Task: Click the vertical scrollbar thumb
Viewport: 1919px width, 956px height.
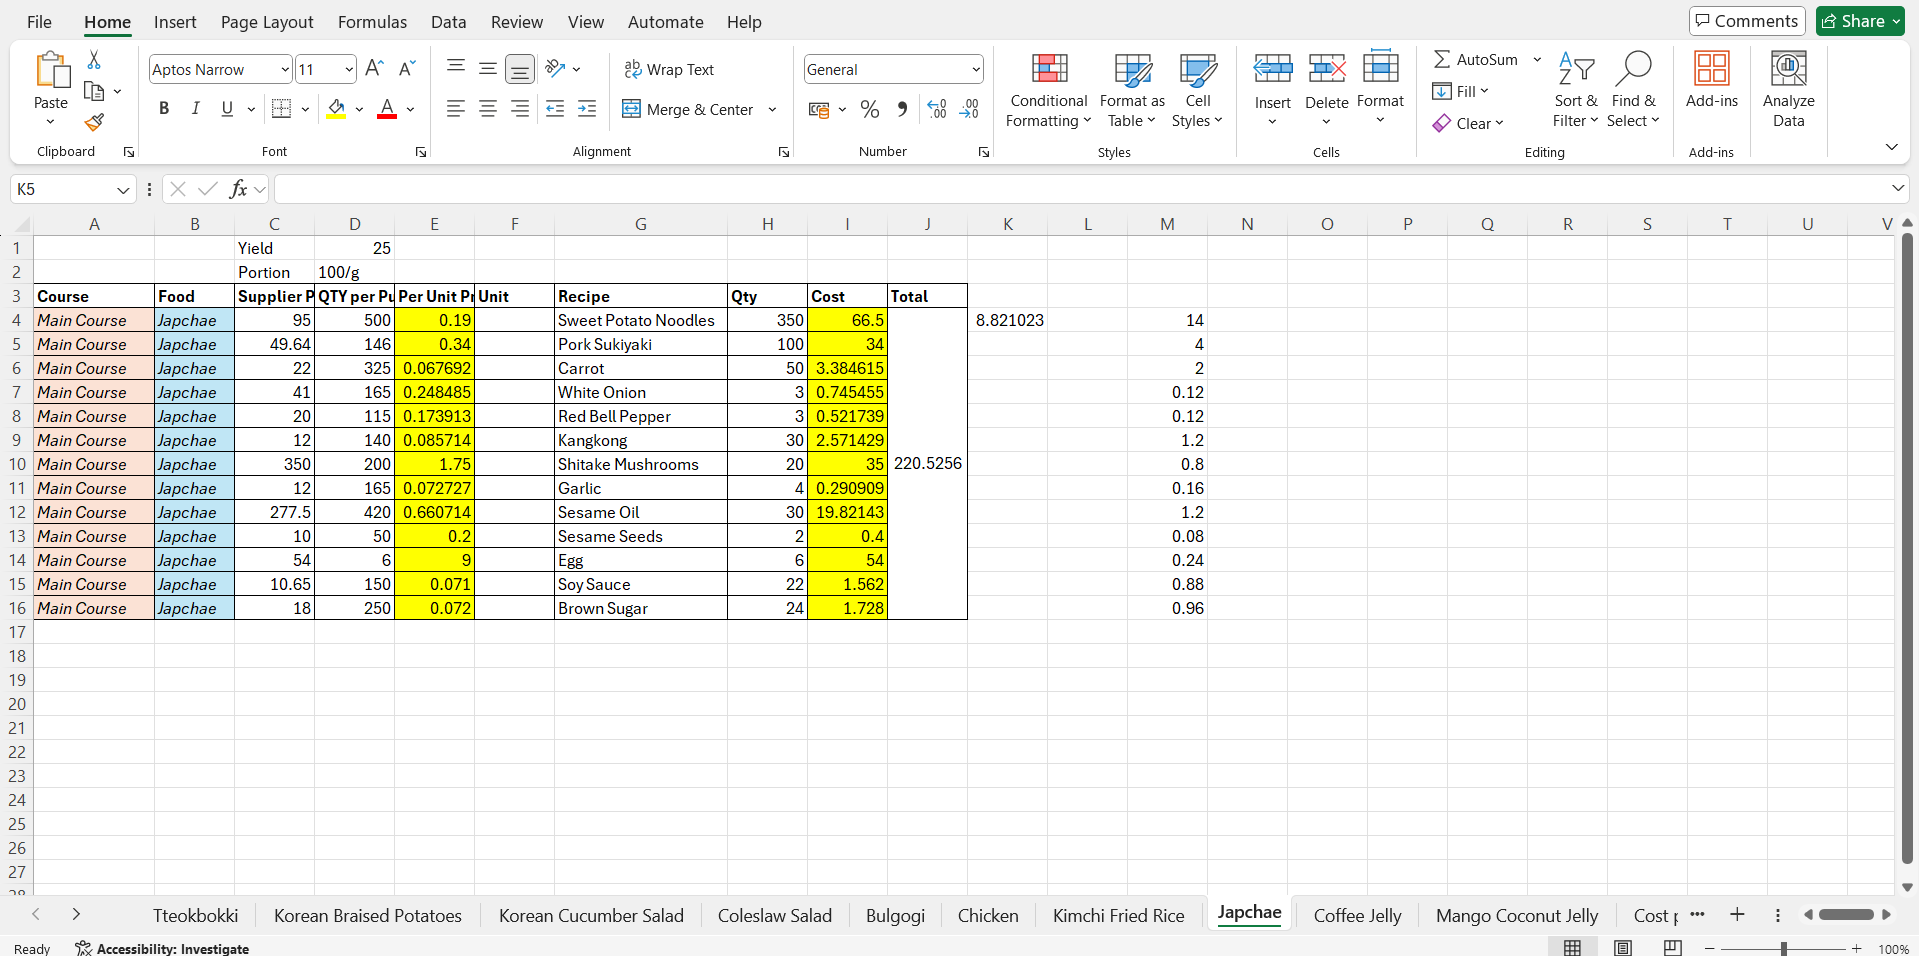Action: pos(1907,548)
